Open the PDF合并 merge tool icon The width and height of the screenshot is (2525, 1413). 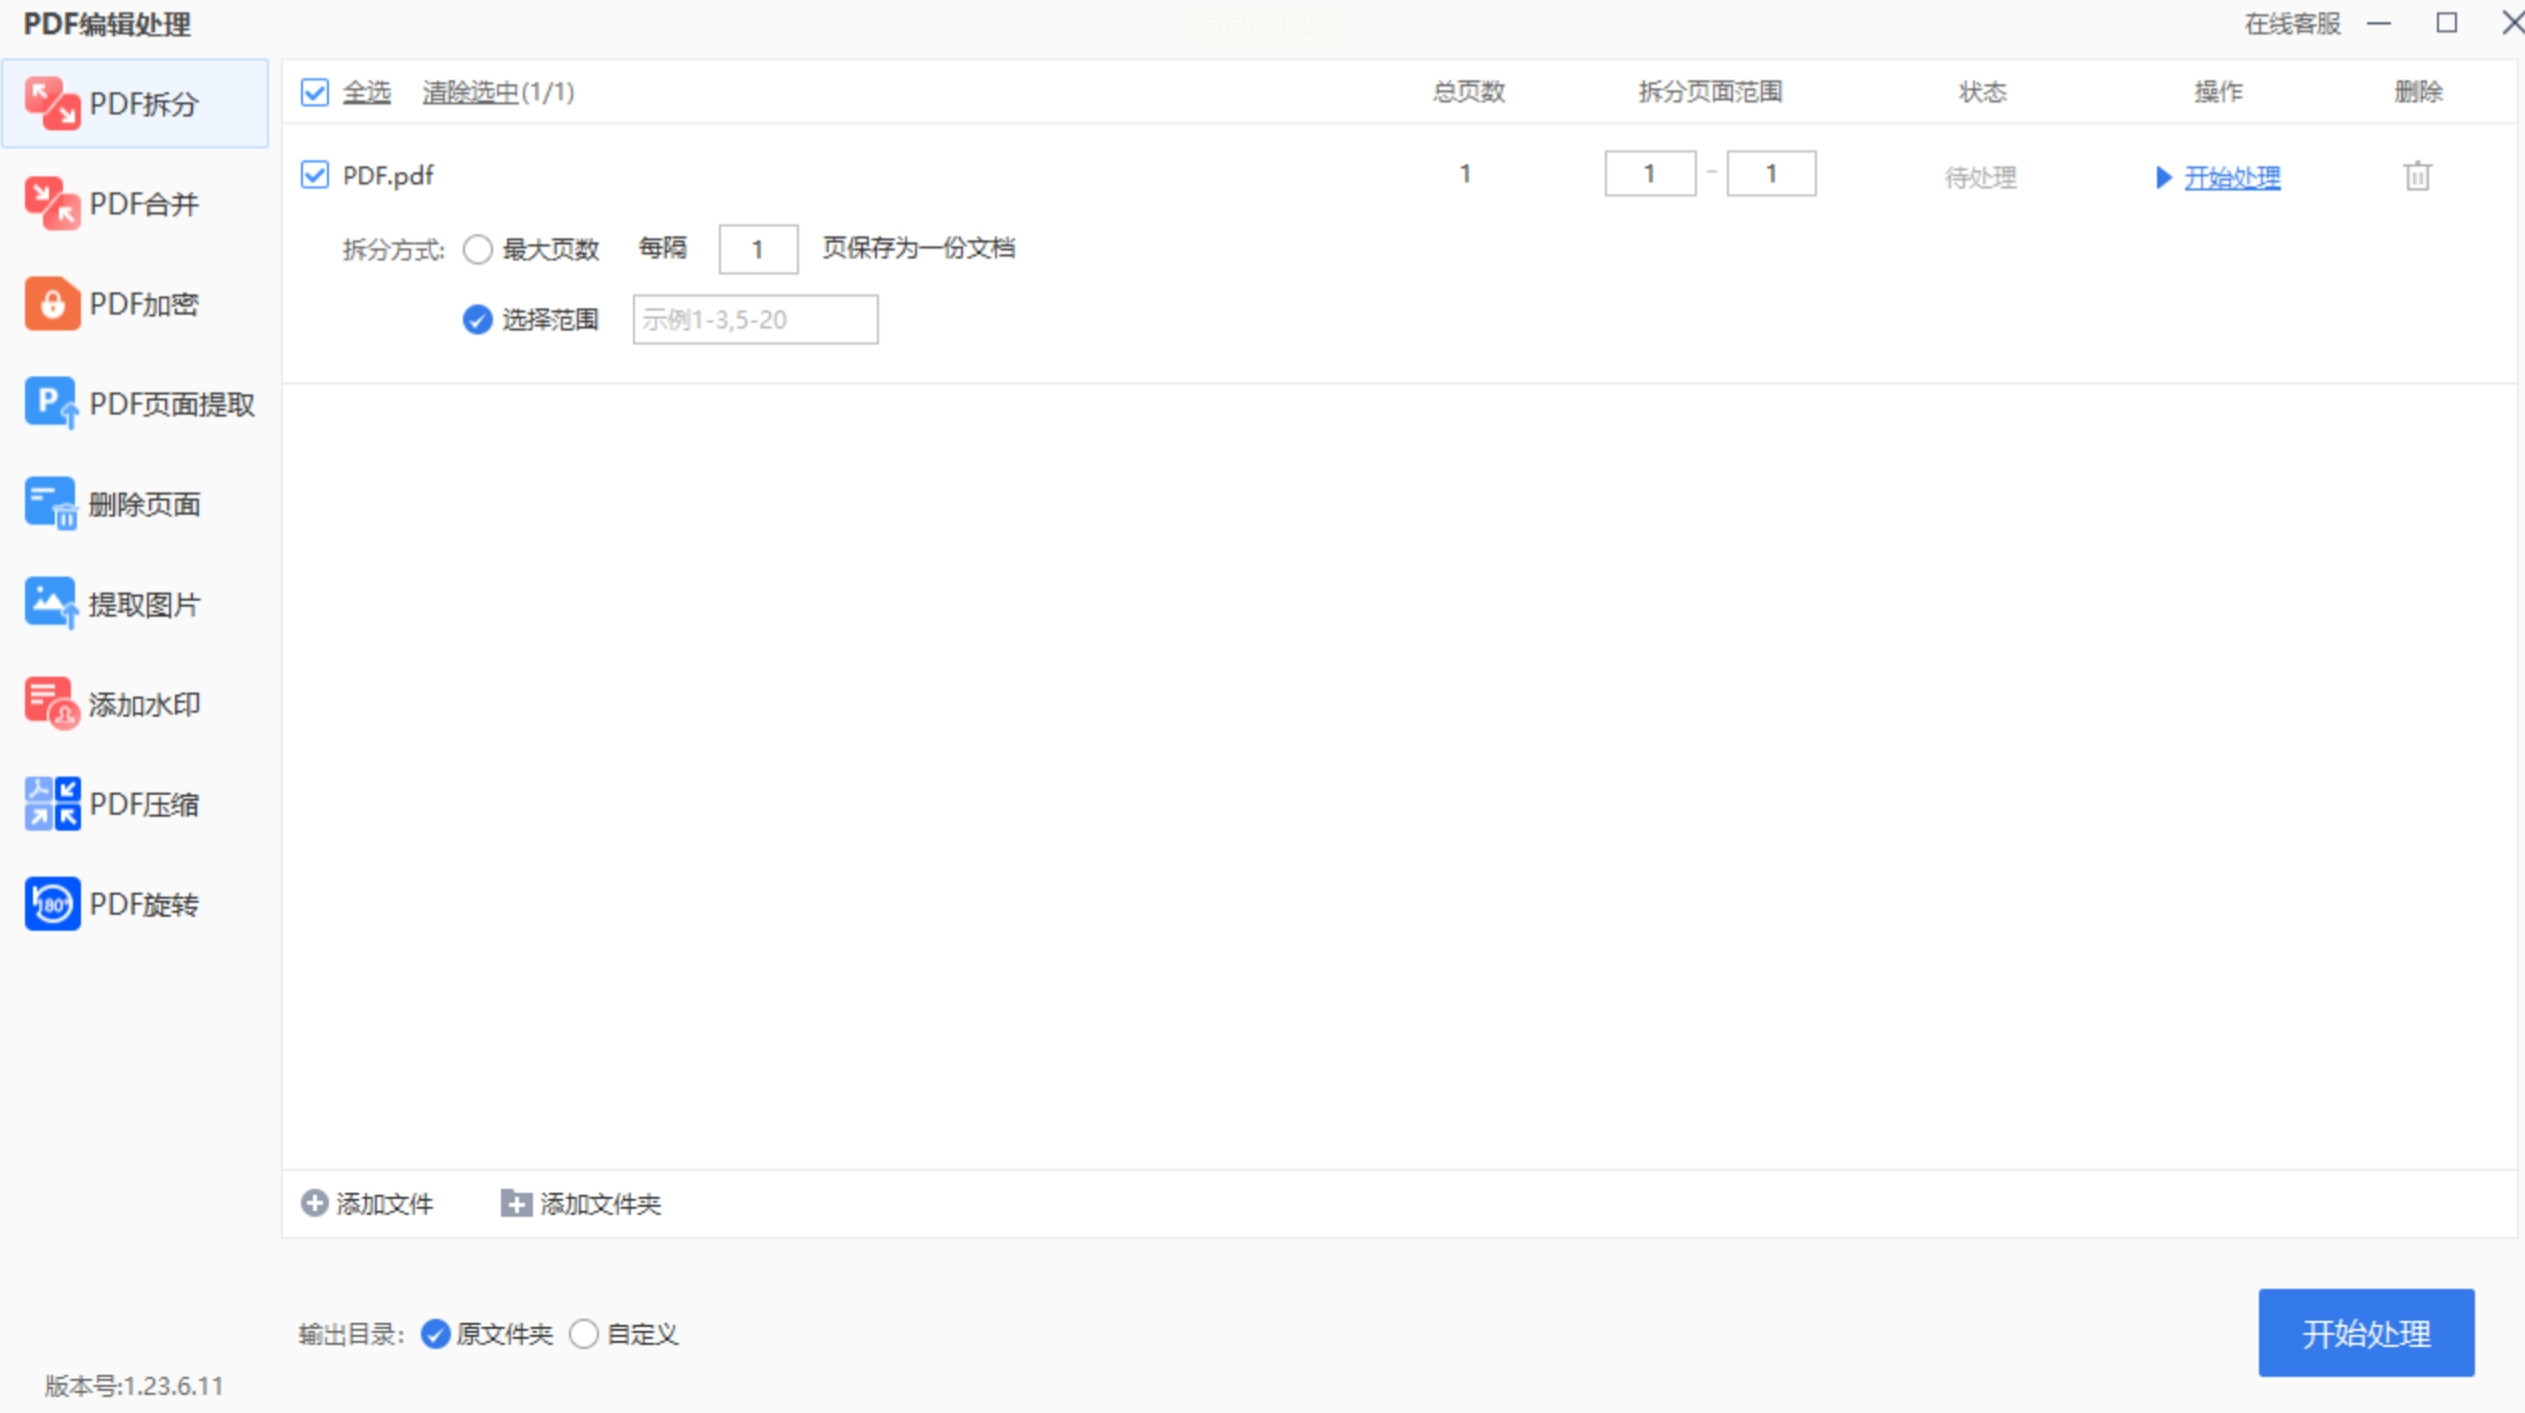coord(51,204)
